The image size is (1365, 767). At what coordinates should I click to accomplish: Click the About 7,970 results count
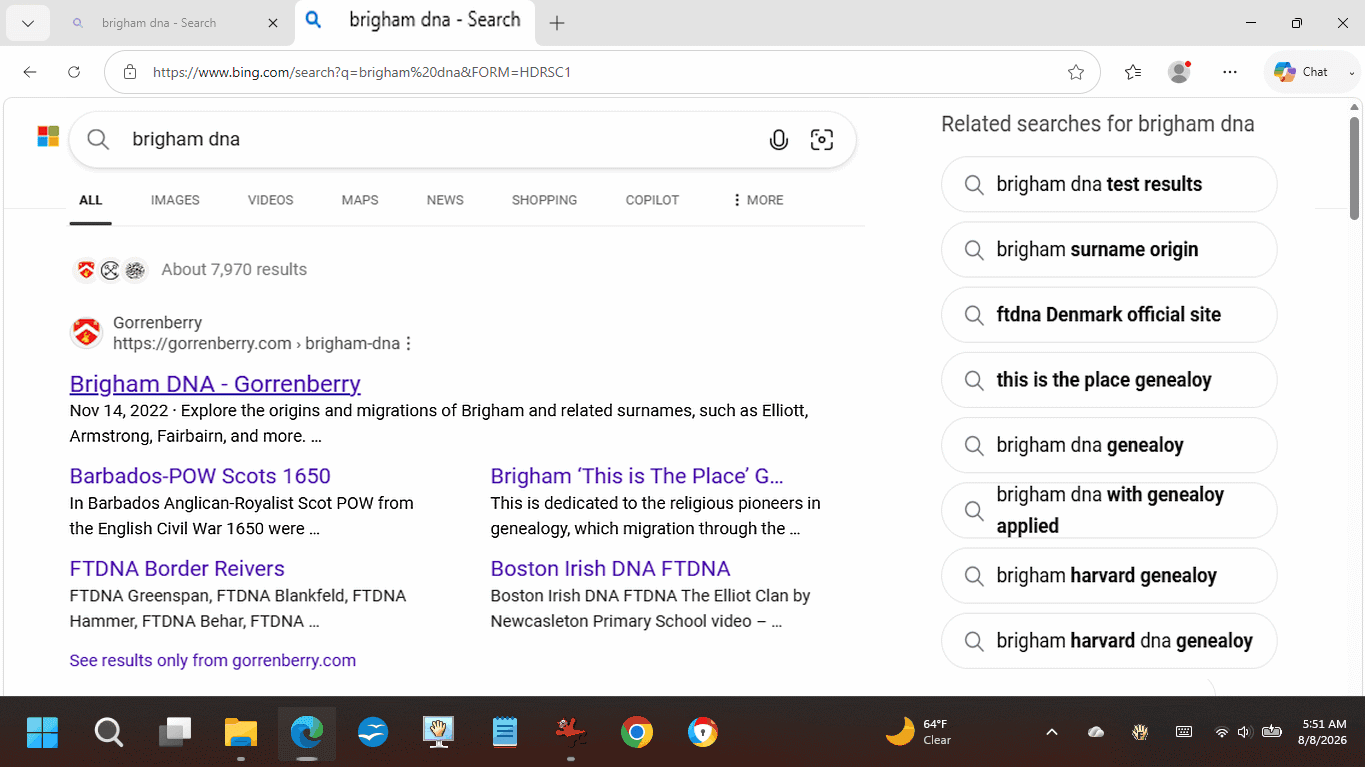tap(234, 269)
